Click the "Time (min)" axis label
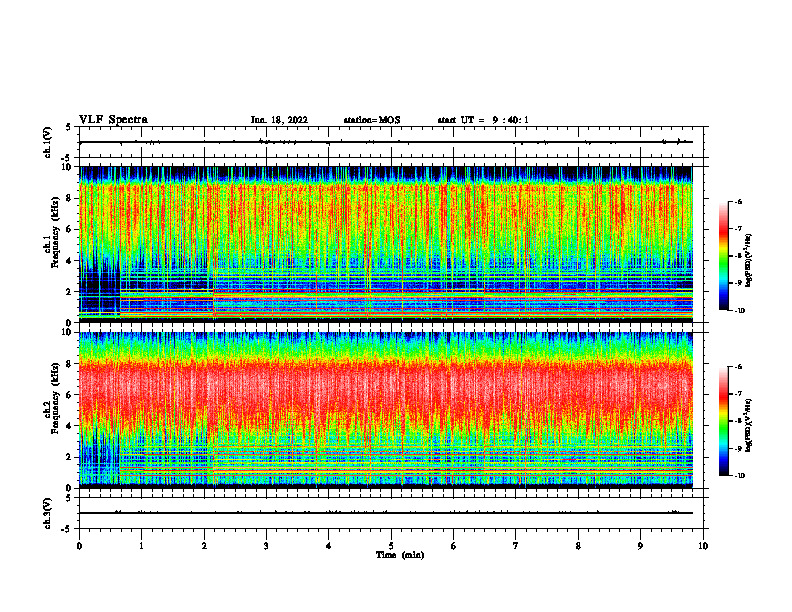This screenshot has height=612, width=792. (400, 555)
